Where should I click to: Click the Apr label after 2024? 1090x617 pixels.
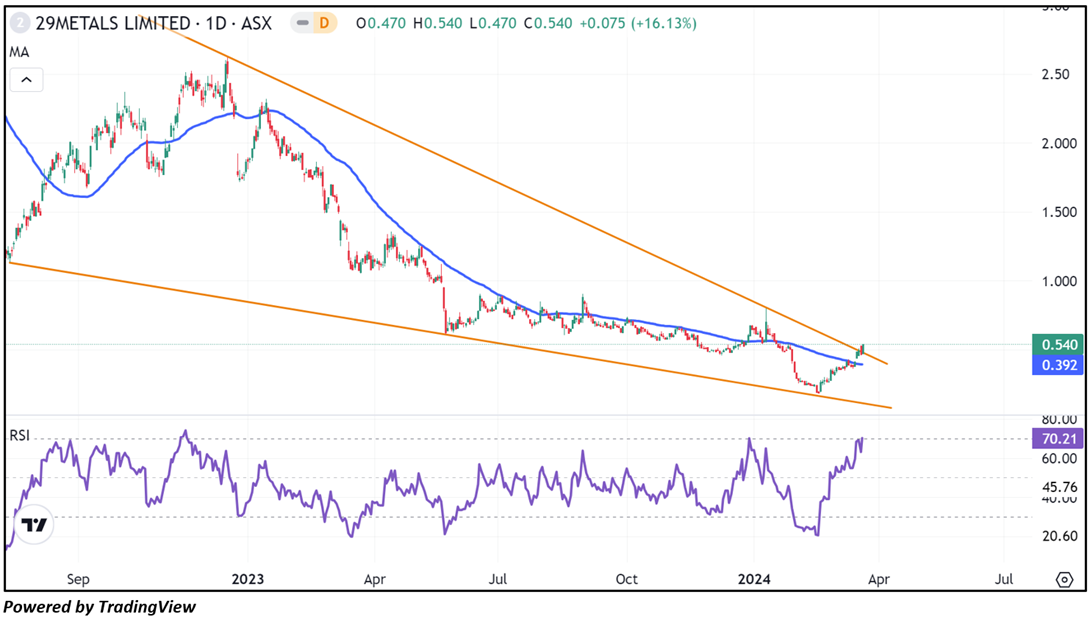(x=879, y=579)
